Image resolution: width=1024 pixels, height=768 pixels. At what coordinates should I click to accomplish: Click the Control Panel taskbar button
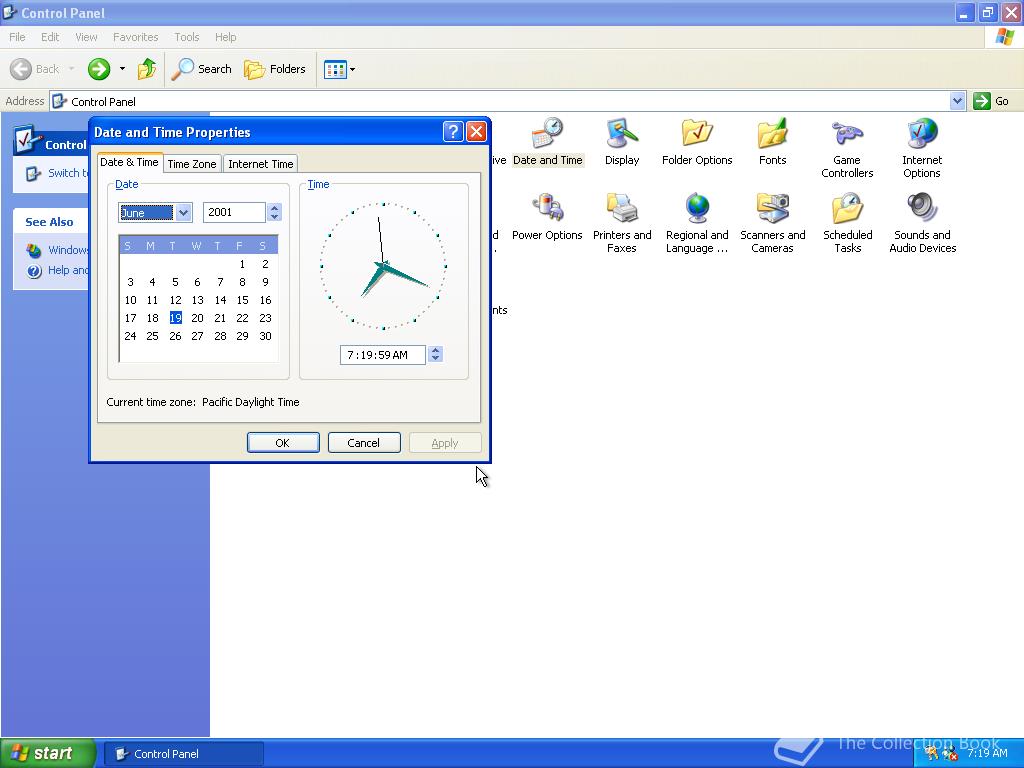tap(184, 754)
